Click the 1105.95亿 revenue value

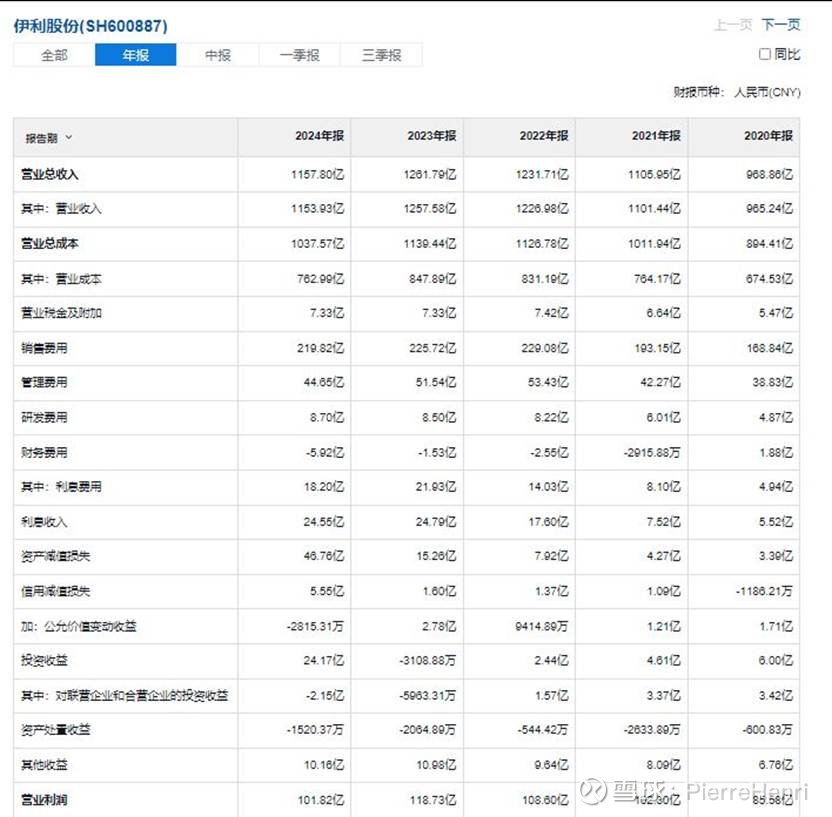(654, 175)
